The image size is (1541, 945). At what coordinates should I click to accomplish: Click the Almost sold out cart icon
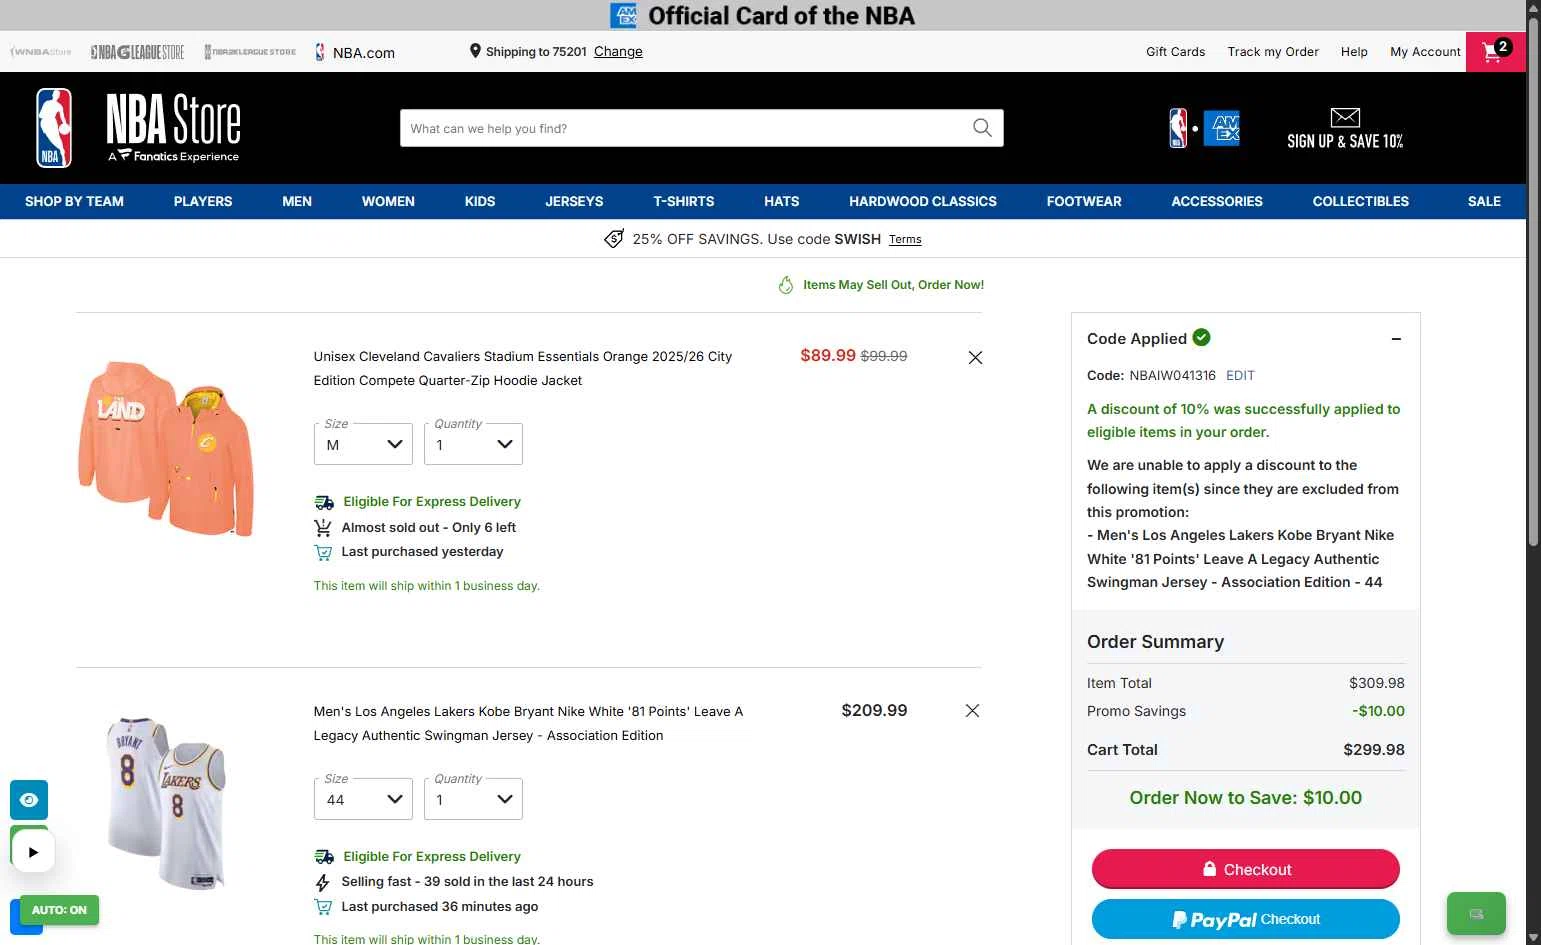point(322,528)
